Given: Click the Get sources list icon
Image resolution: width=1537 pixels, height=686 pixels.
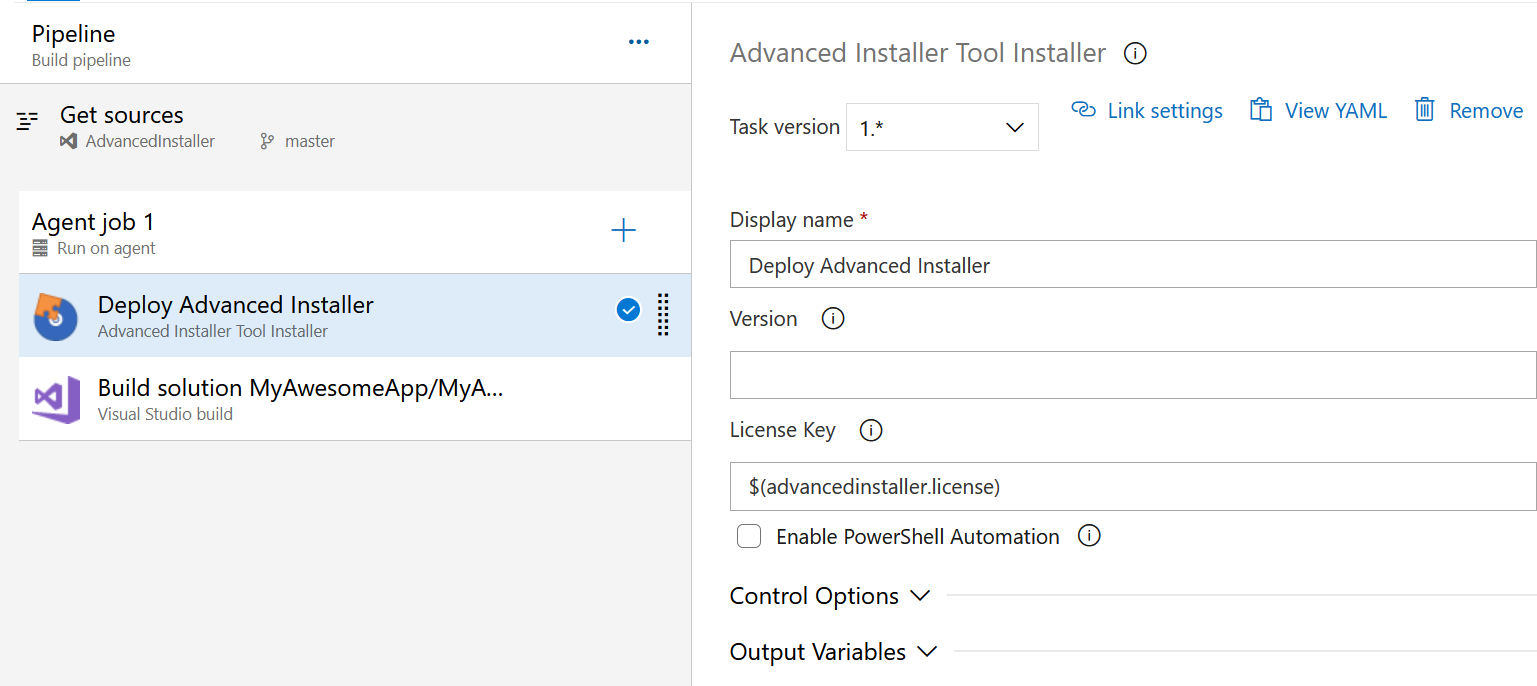Looking at the screenshot, I should point(27,121).
